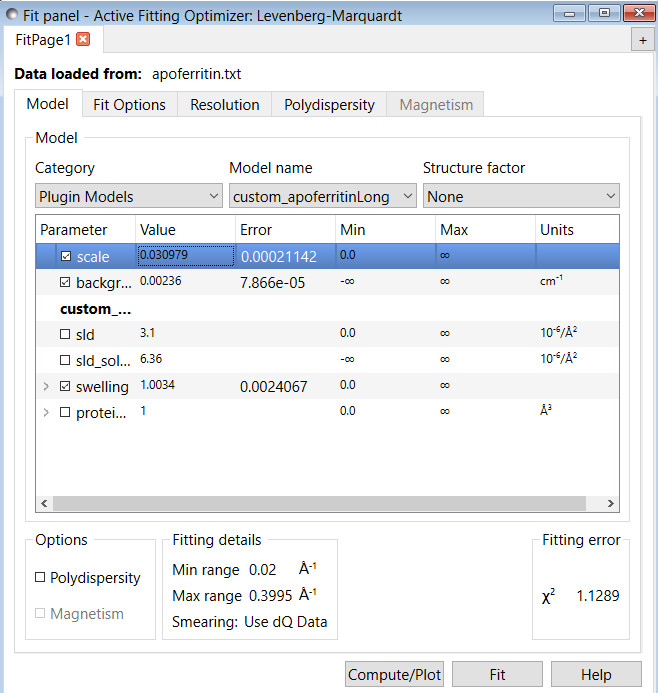Uncheck the scale parameter checkbox

pyautogui.click(x=66, y=257)
